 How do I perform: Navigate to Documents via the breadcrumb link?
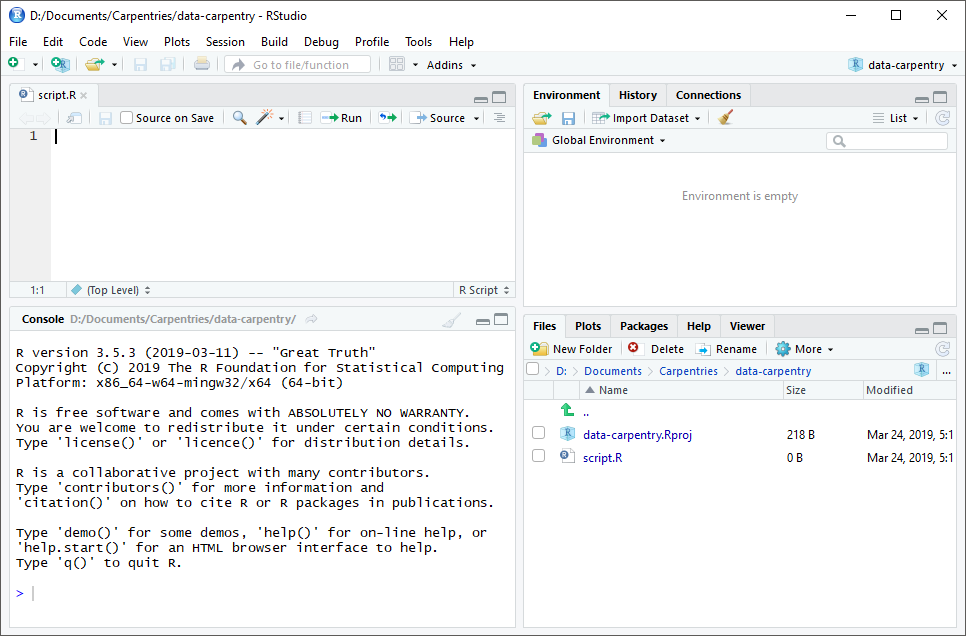point(612,370)
